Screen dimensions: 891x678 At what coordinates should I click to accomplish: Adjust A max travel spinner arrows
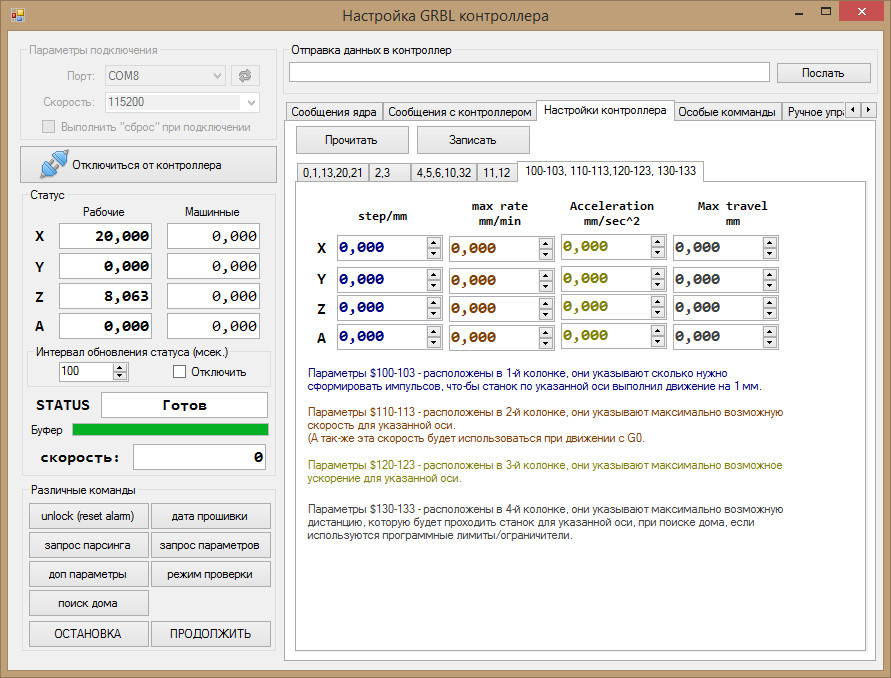tap(769, 337)
